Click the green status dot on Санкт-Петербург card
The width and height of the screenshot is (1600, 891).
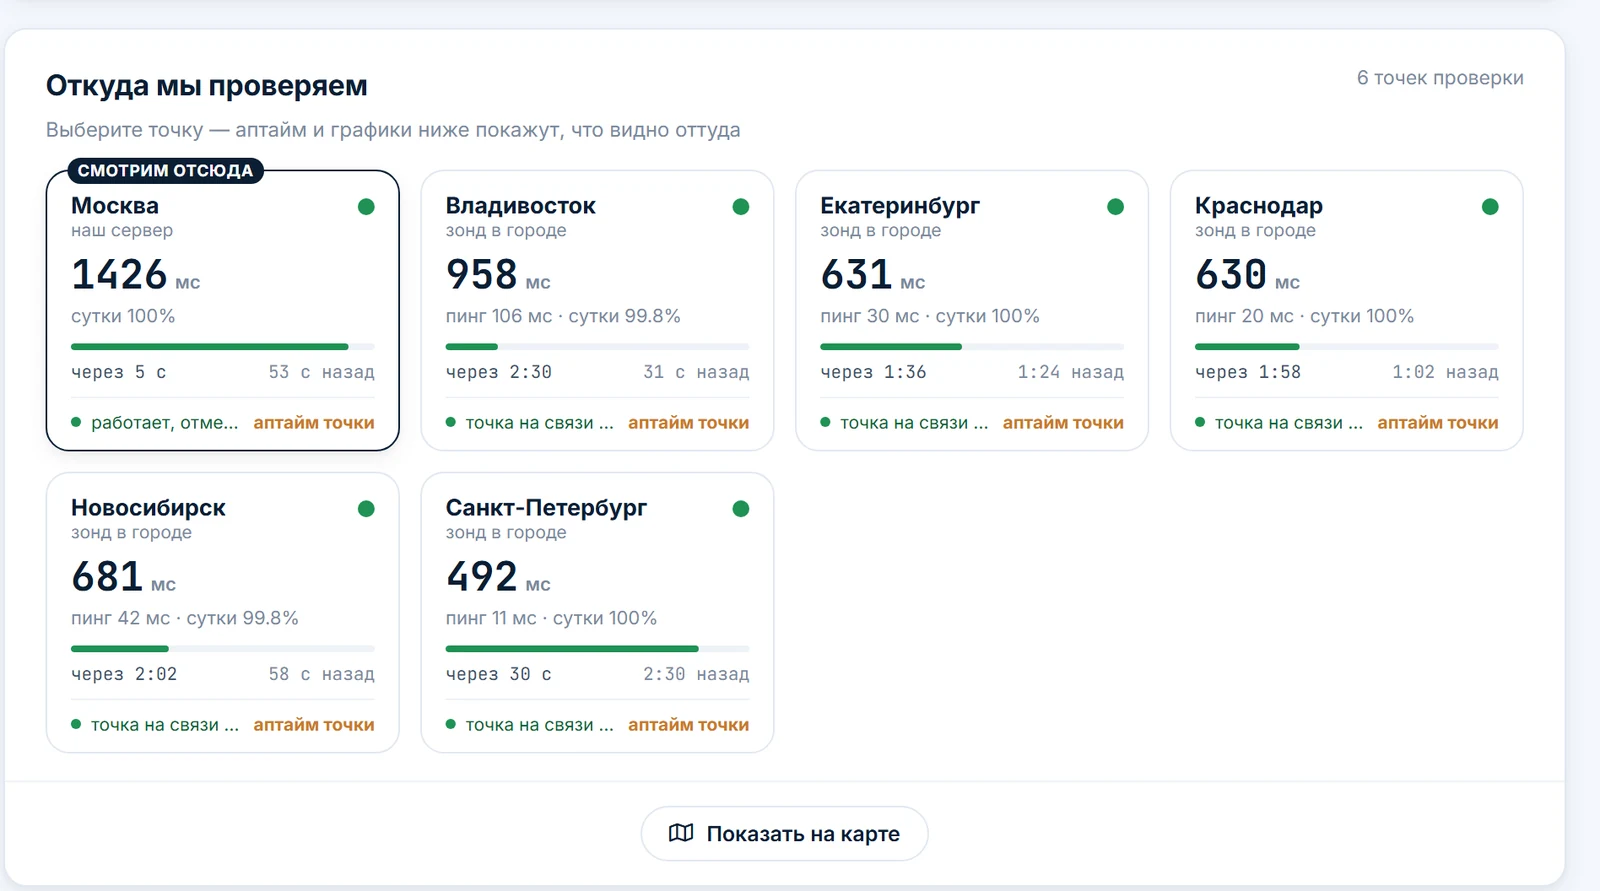click(x=741, y=509)
